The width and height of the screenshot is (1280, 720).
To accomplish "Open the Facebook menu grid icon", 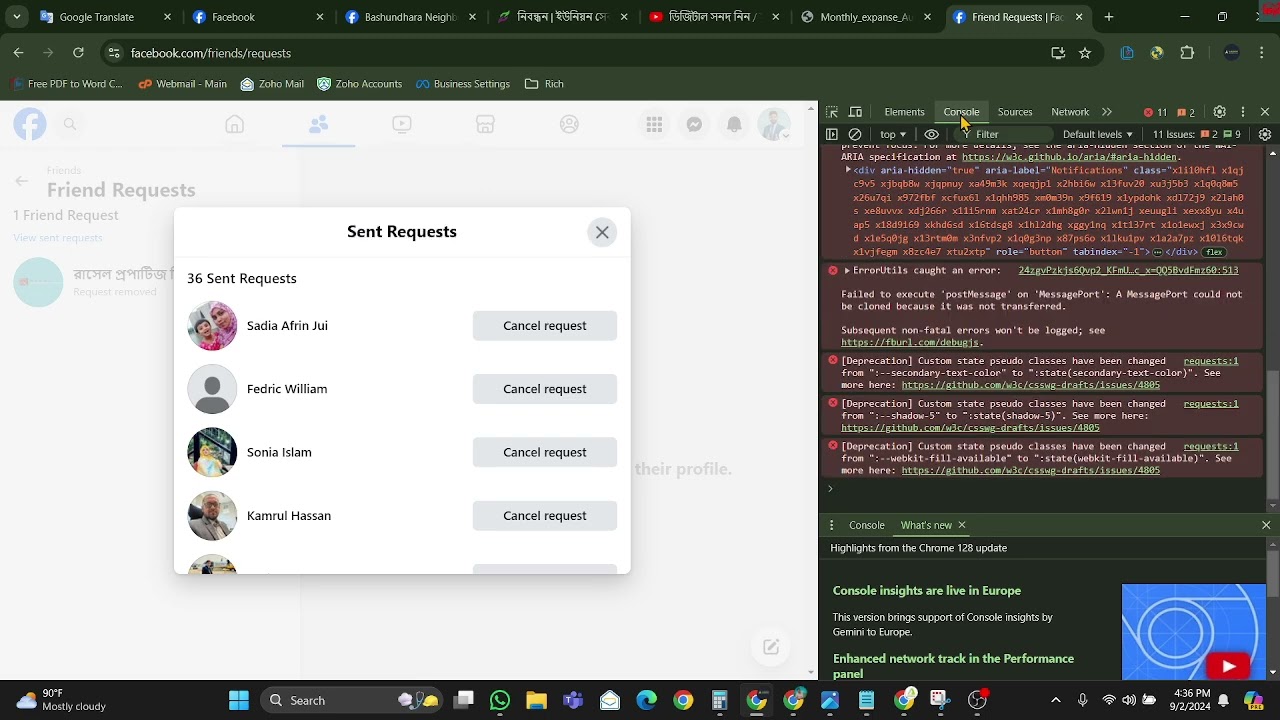I will tap(654, 124).
